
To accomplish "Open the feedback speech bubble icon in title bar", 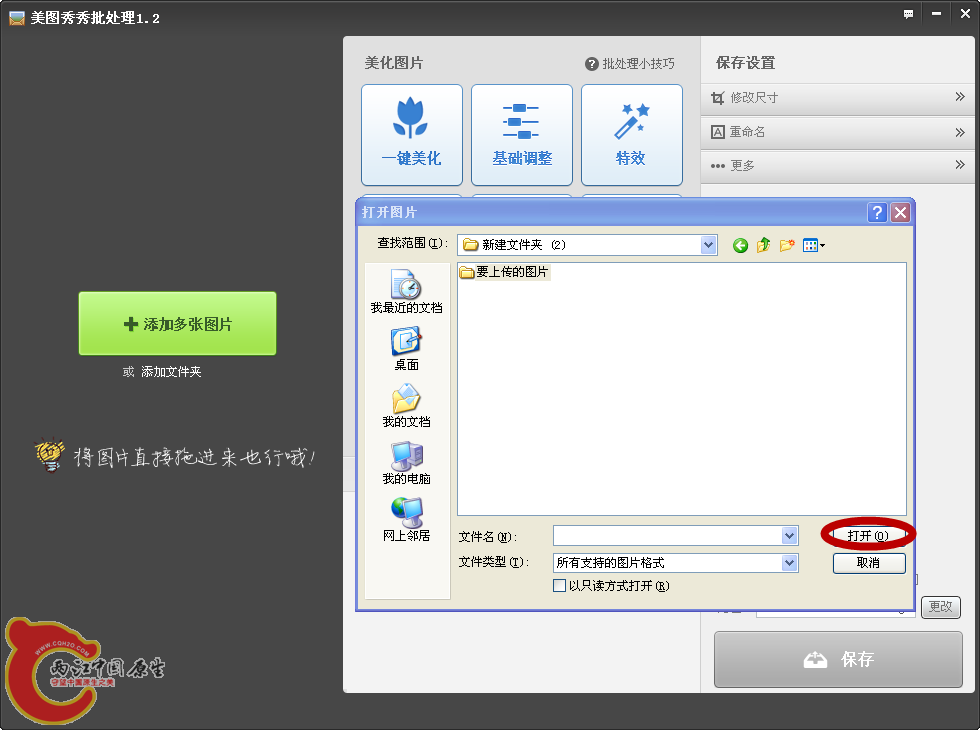I will coord(908,14).
